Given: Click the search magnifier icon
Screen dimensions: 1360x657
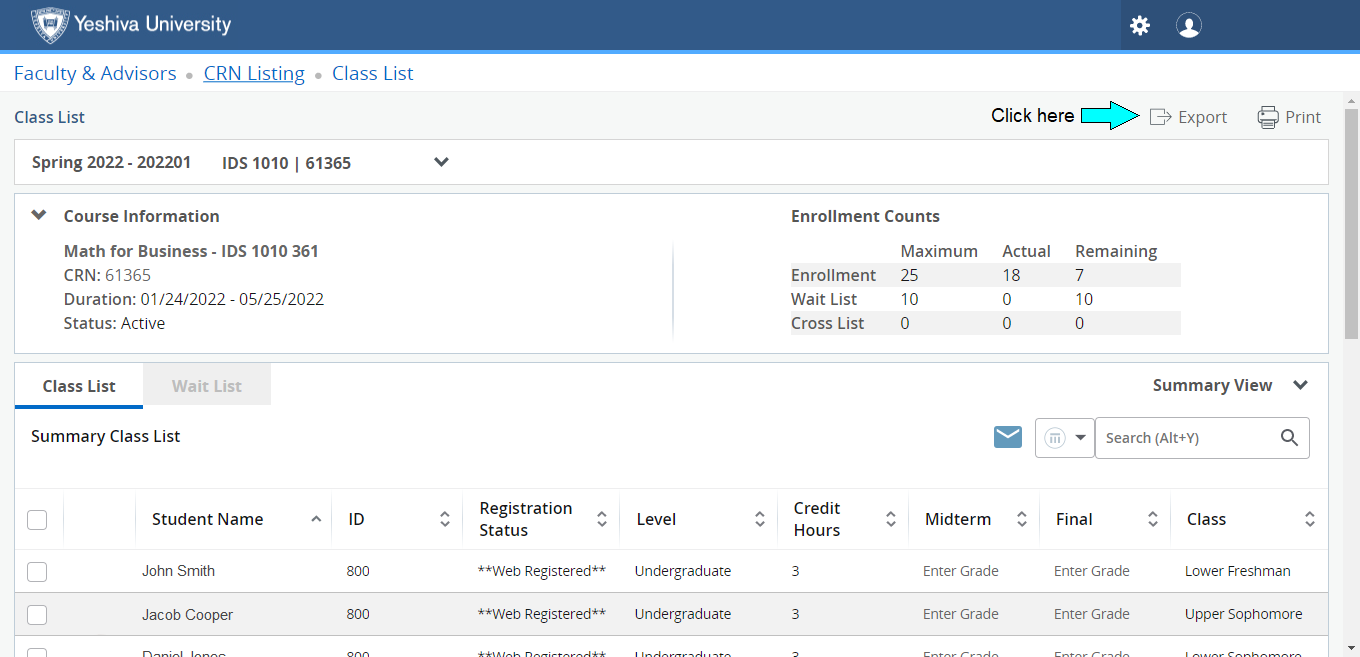Looking at the screenshot, I should coord(1289,437).
